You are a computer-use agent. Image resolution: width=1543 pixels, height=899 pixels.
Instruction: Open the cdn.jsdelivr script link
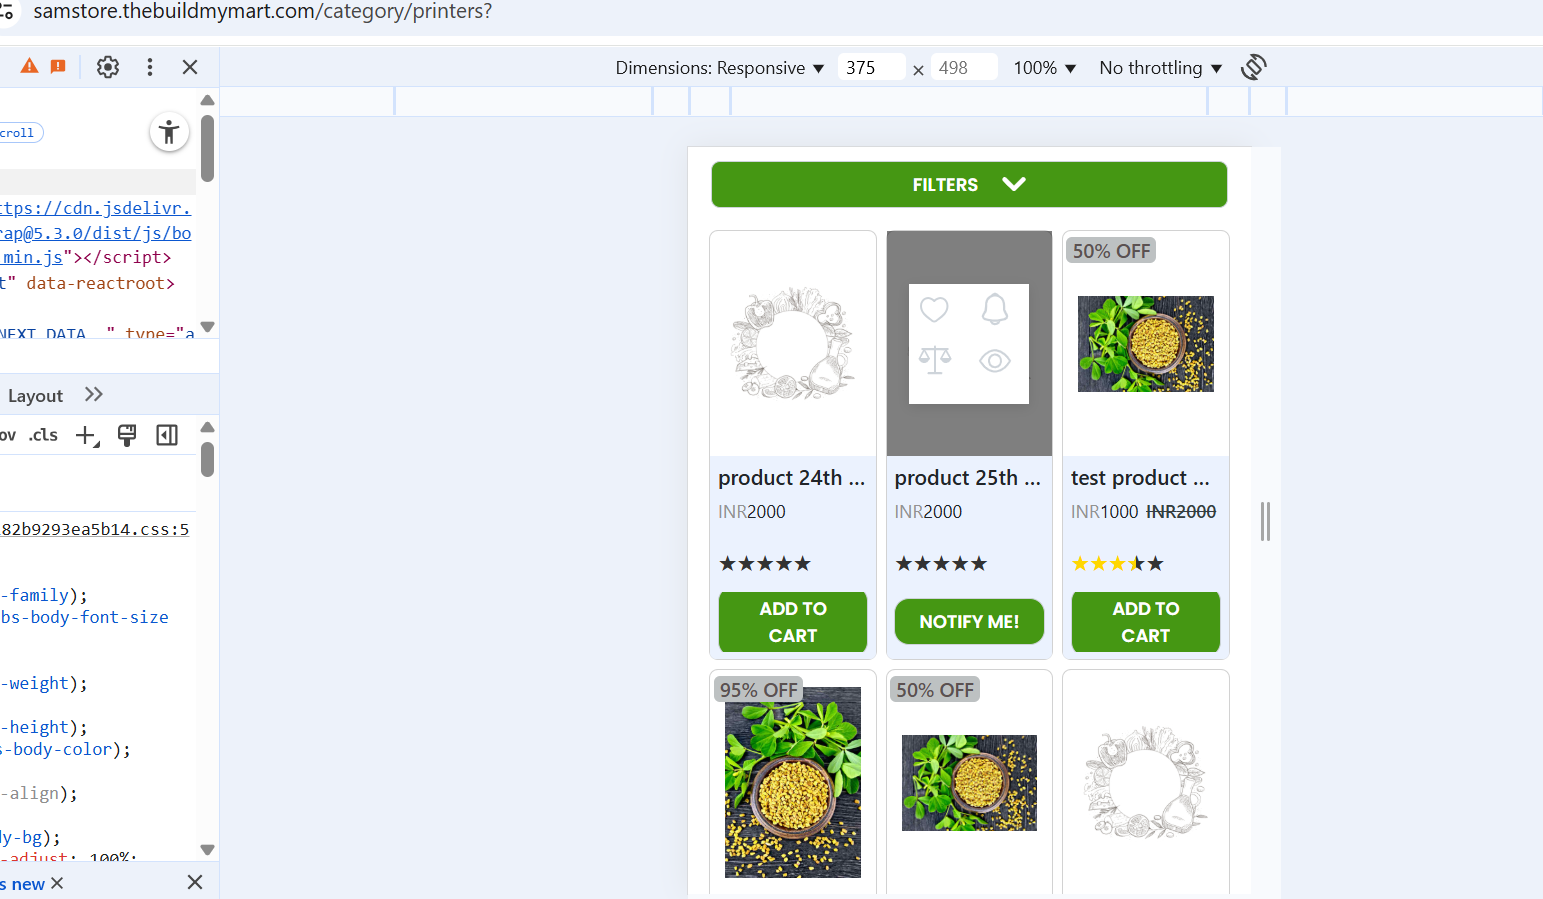pyautogui.click(x=96, y=208)
